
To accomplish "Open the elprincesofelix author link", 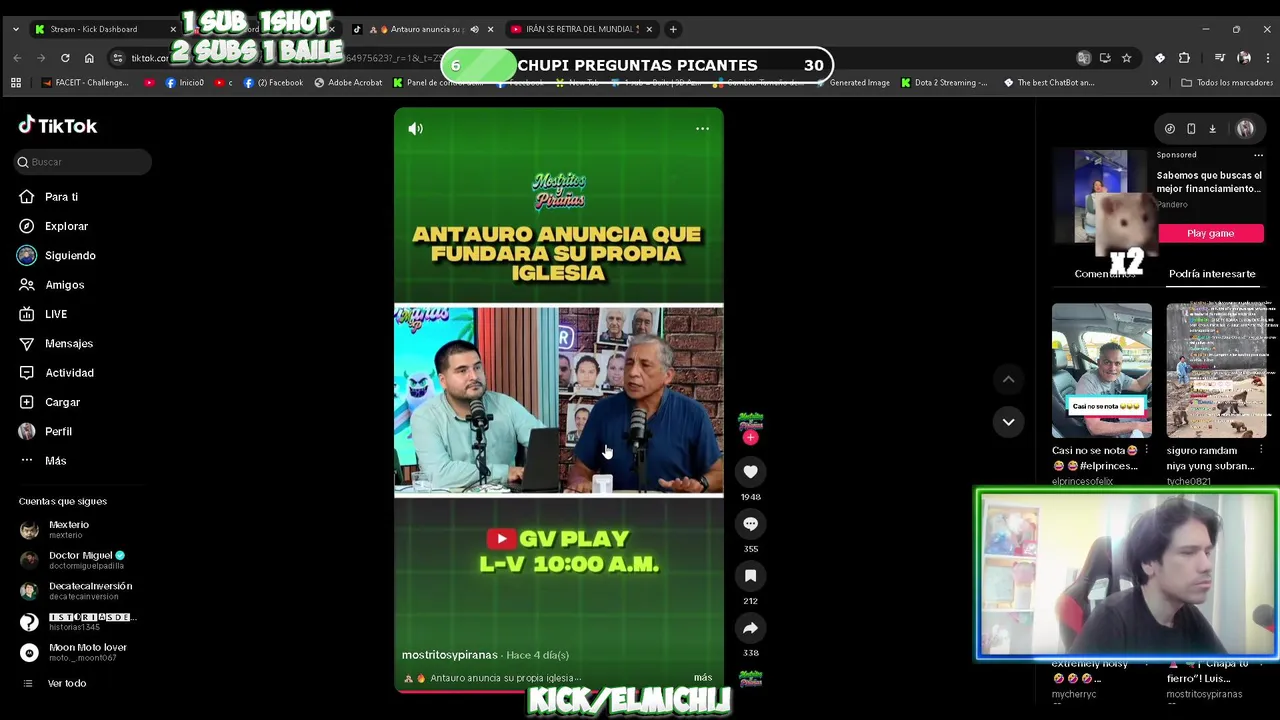I will 1082,481.
